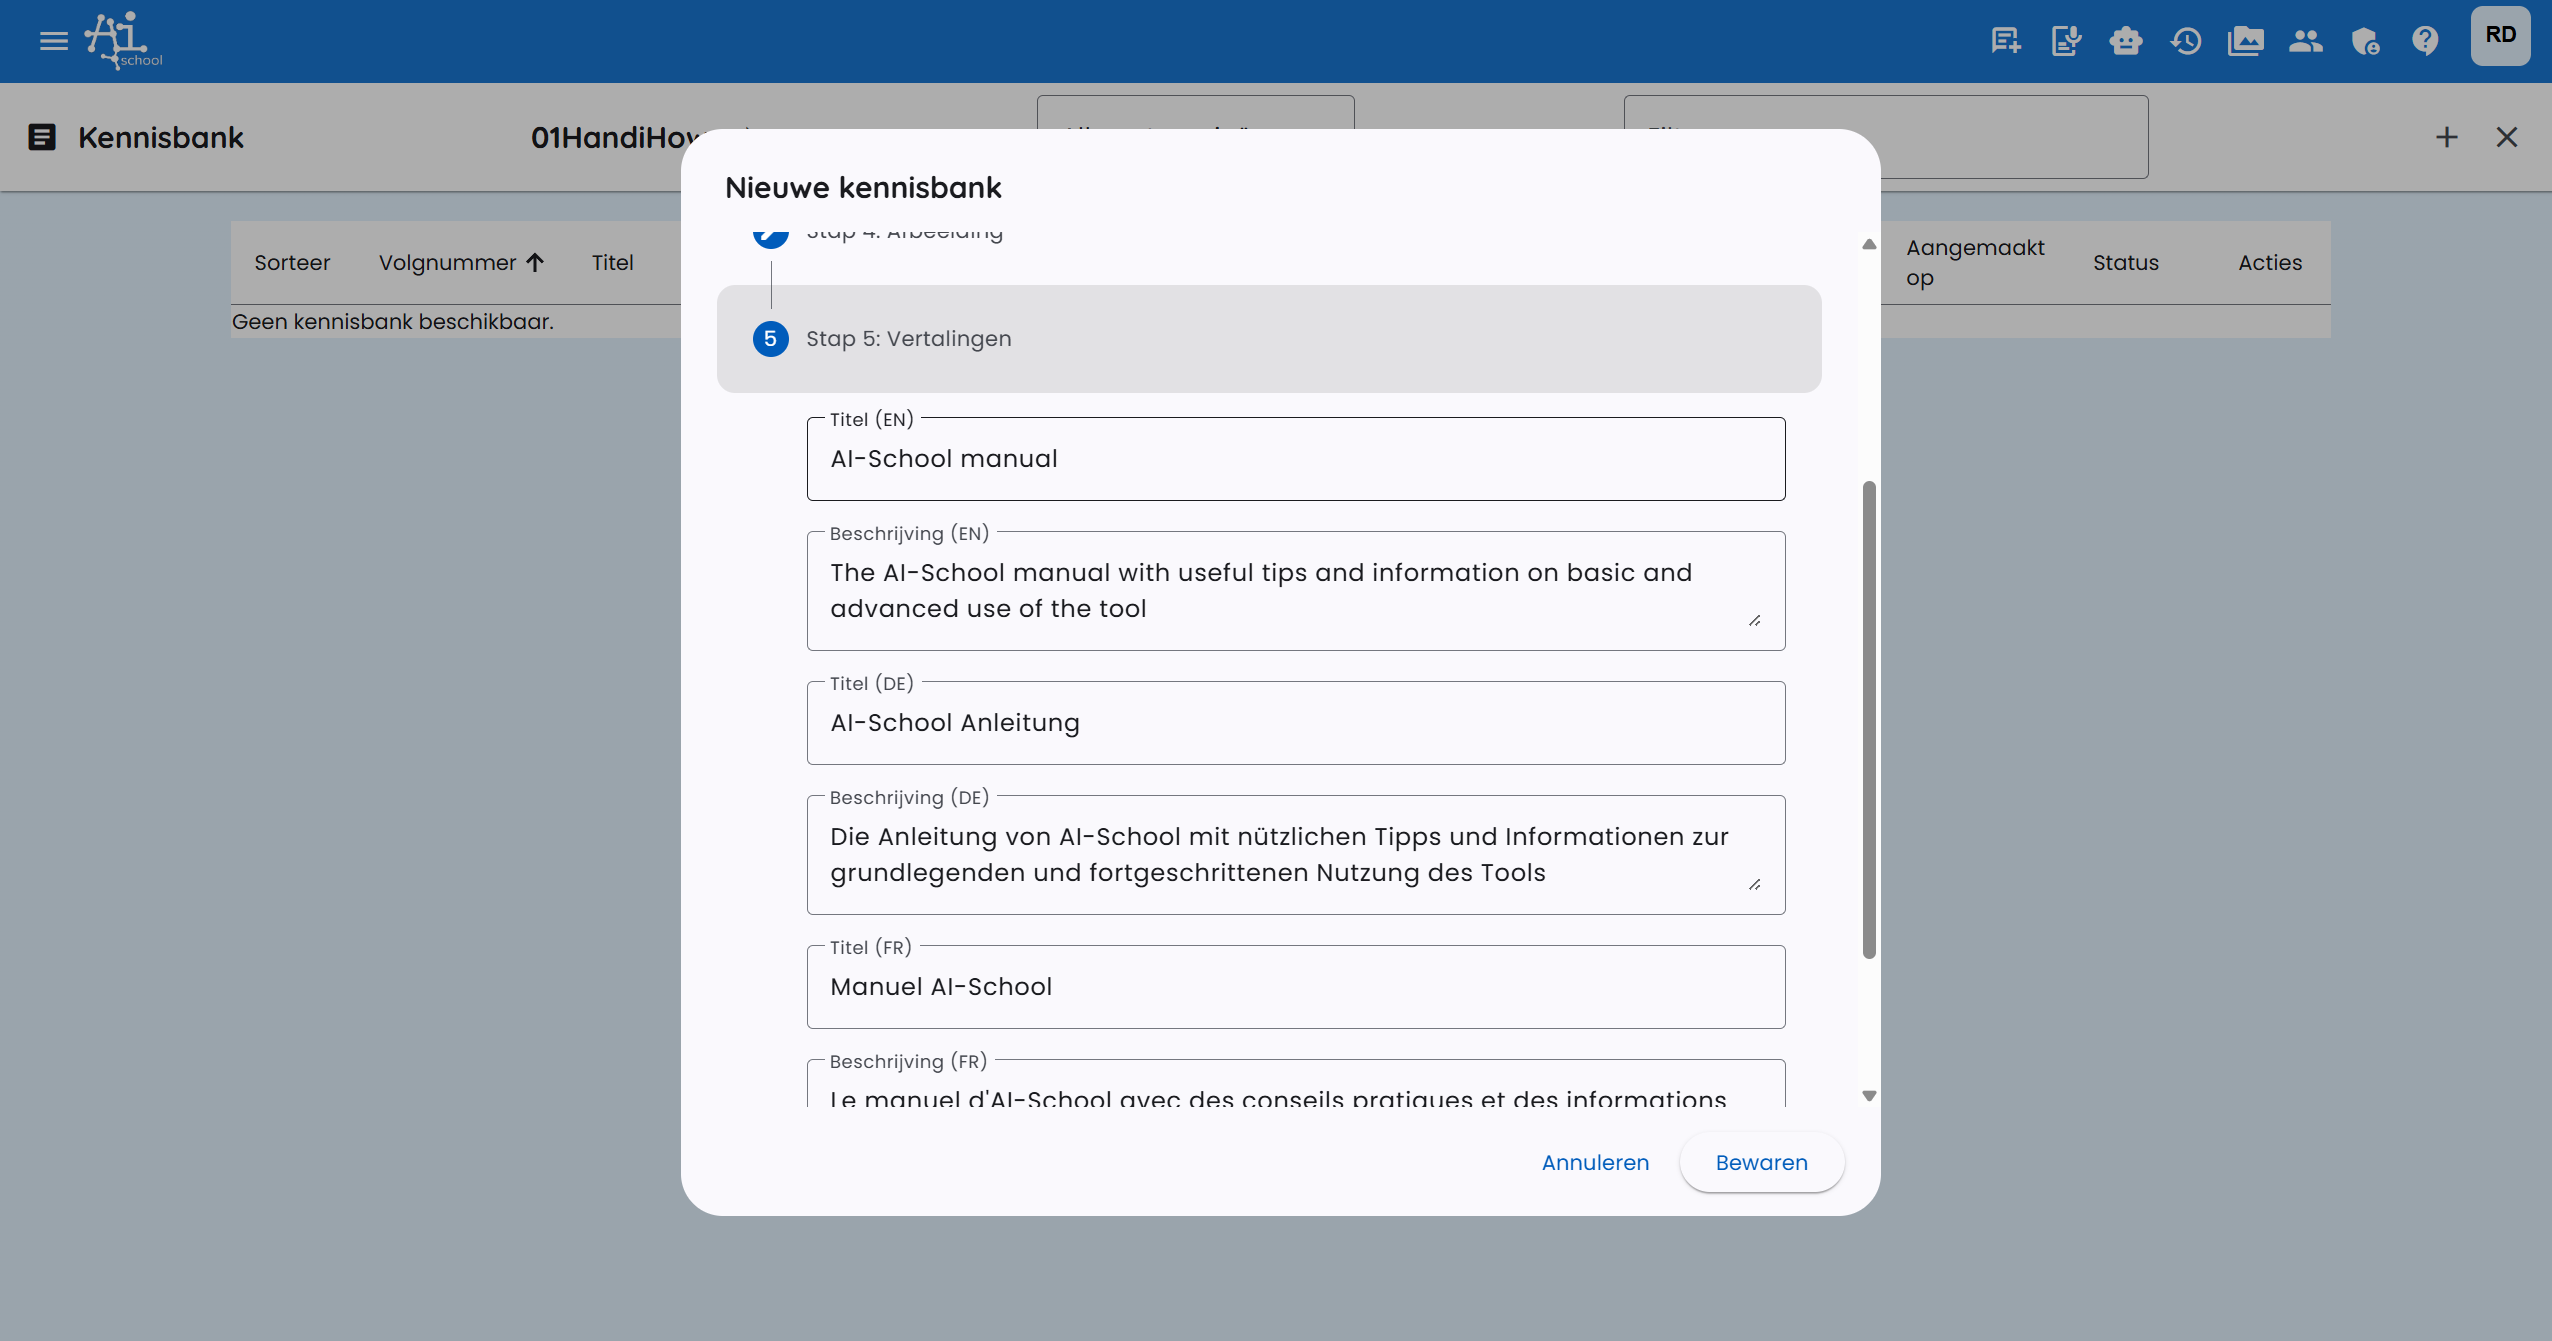View chat history
The height and width of the screenshot is (1341, 2552).
click(2186, 40)
